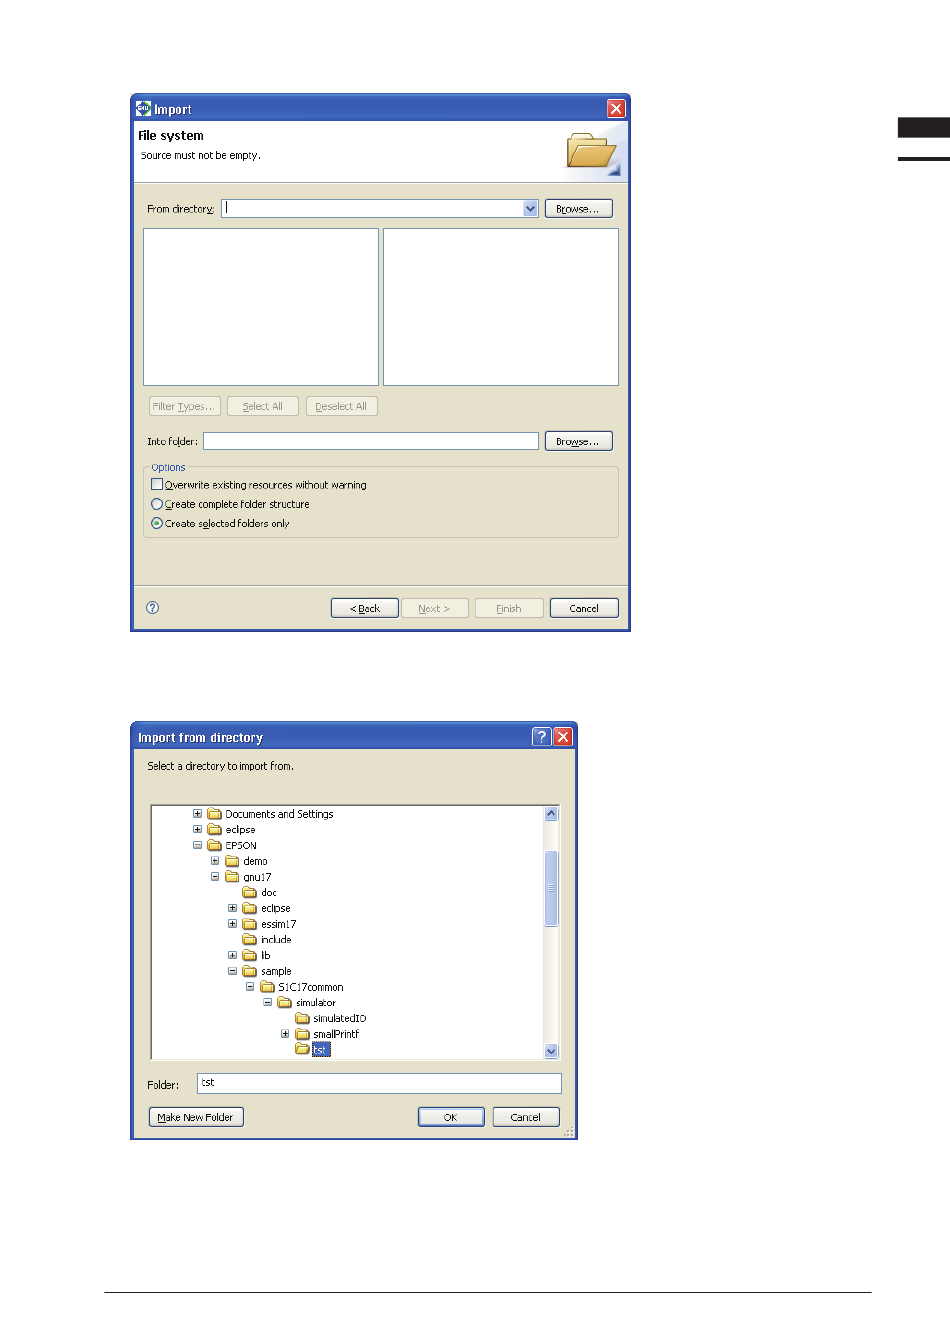Image resolution: width=950 pixels, height=1341 pixels.
Task: Click the Finish button
Action: 509,608
